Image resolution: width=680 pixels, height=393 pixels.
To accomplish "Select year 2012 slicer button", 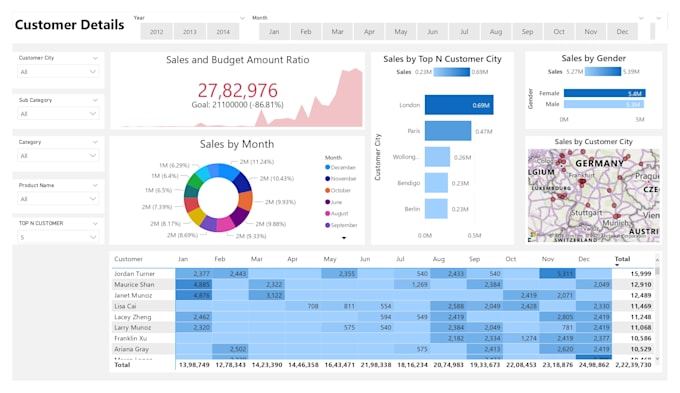I will click(x=157, y=32).
